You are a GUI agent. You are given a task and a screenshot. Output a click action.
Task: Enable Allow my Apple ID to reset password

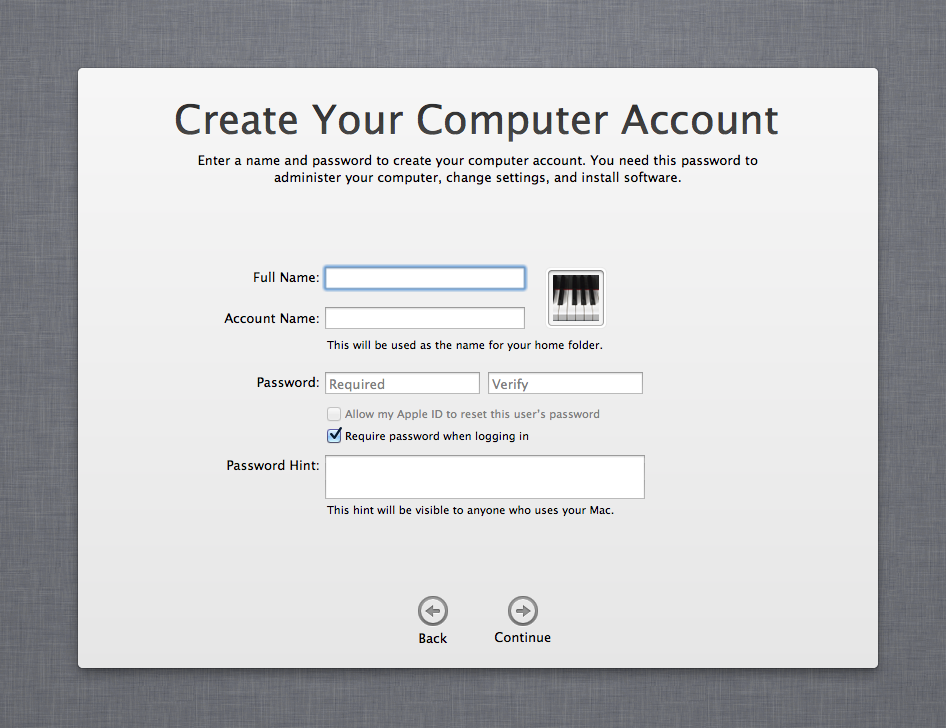click(x=334, y=414)
